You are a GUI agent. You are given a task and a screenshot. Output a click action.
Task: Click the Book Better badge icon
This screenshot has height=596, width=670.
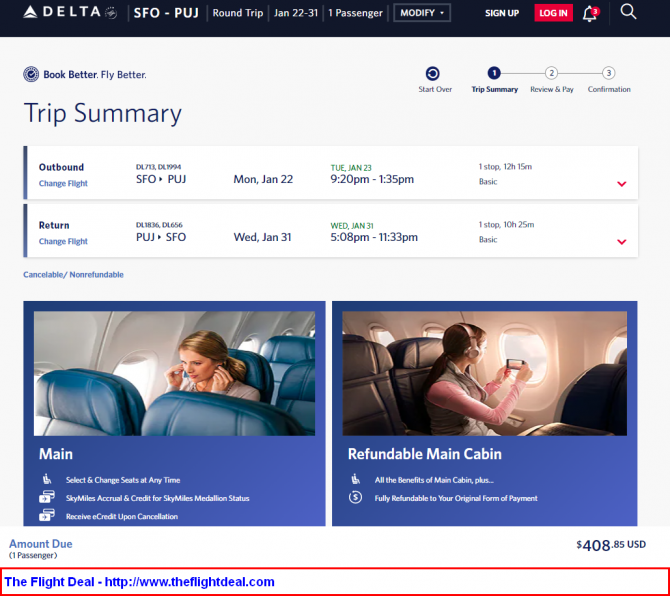click(x=31, y=74)
